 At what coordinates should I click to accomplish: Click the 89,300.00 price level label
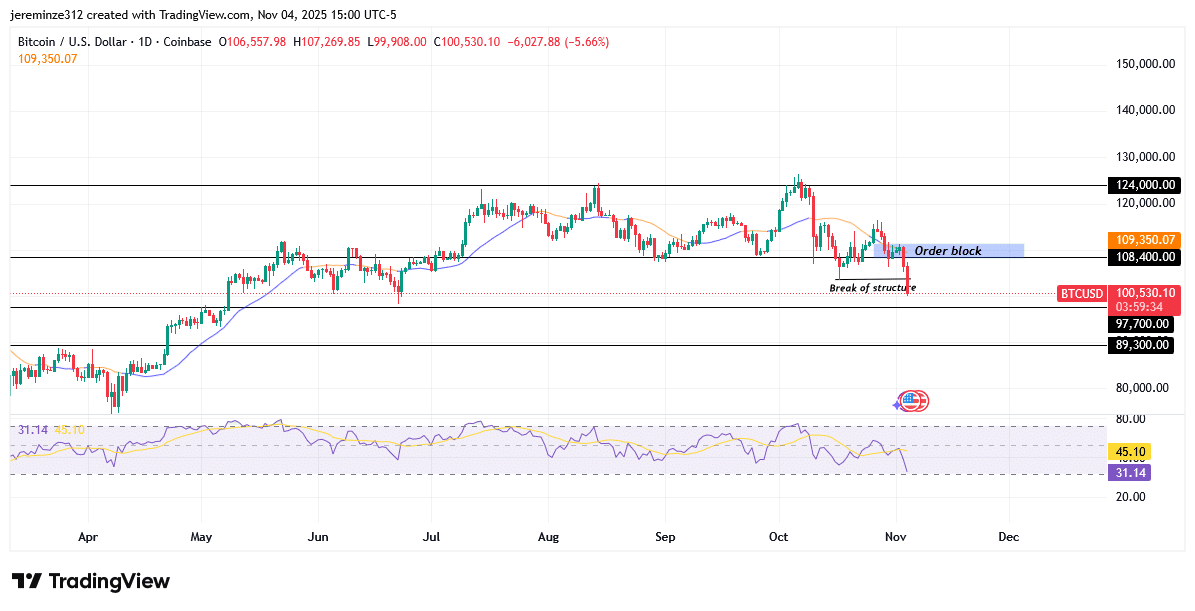click(1140, 345)
